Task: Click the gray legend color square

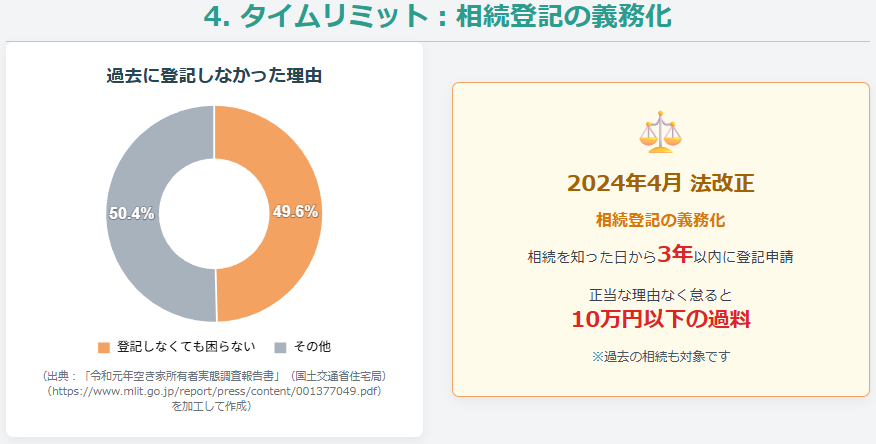Action: (280, 347)
